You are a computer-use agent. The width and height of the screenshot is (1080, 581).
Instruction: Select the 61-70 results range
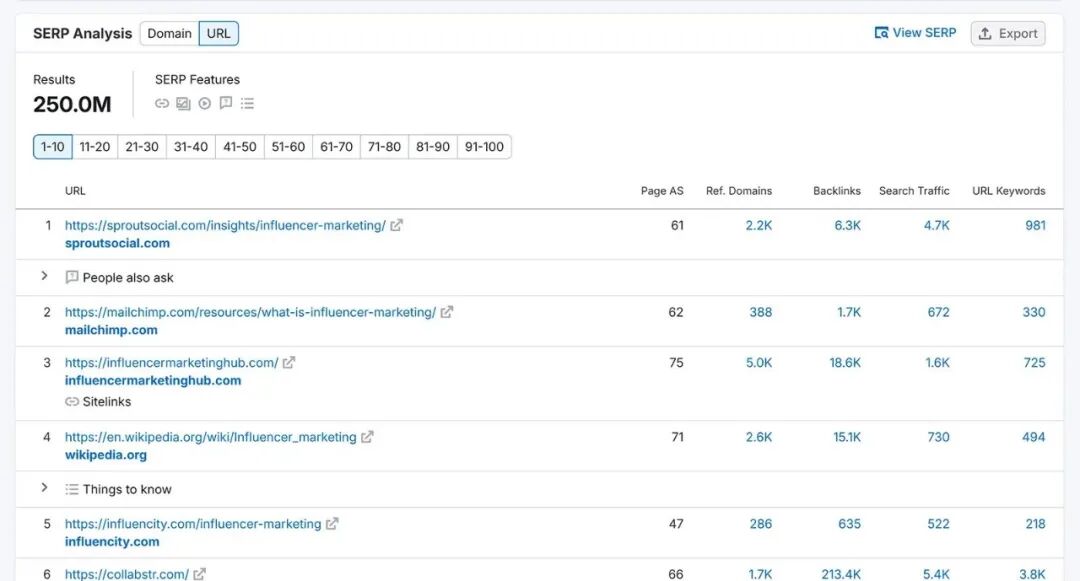[x=336, y=147]
